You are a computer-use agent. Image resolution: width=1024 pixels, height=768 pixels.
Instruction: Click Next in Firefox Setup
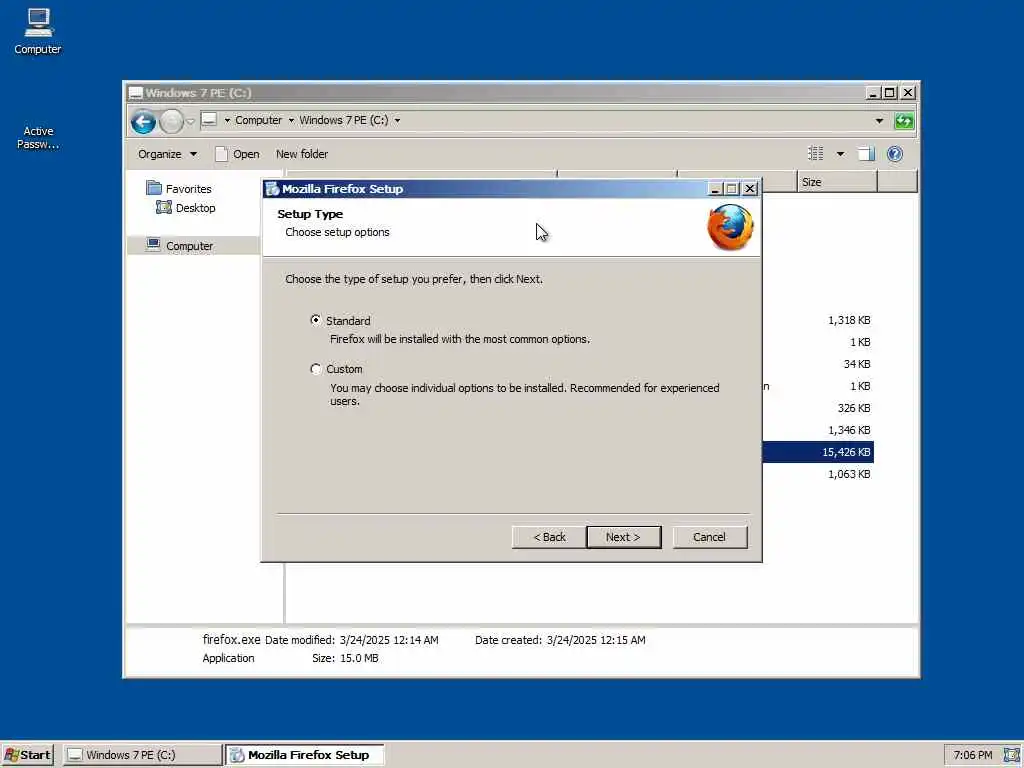[624, 537]
